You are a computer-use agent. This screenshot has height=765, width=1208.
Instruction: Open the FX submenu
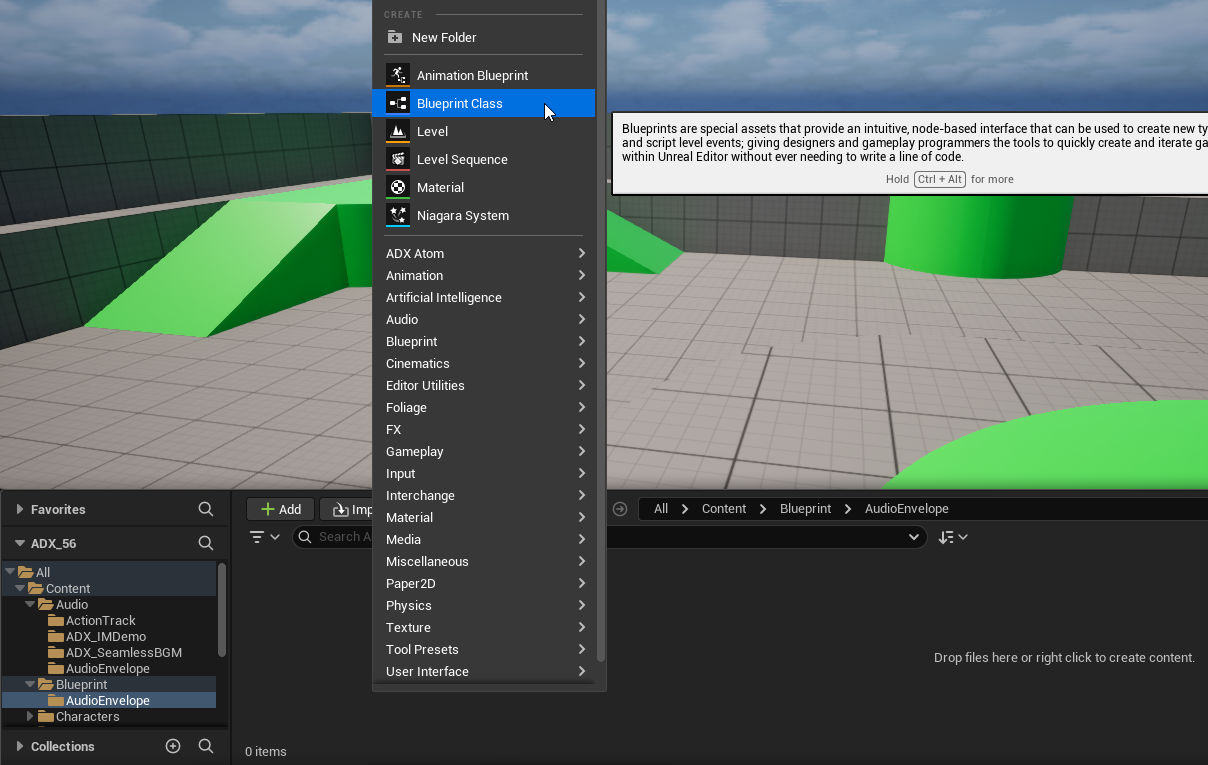tap(483, 429)
